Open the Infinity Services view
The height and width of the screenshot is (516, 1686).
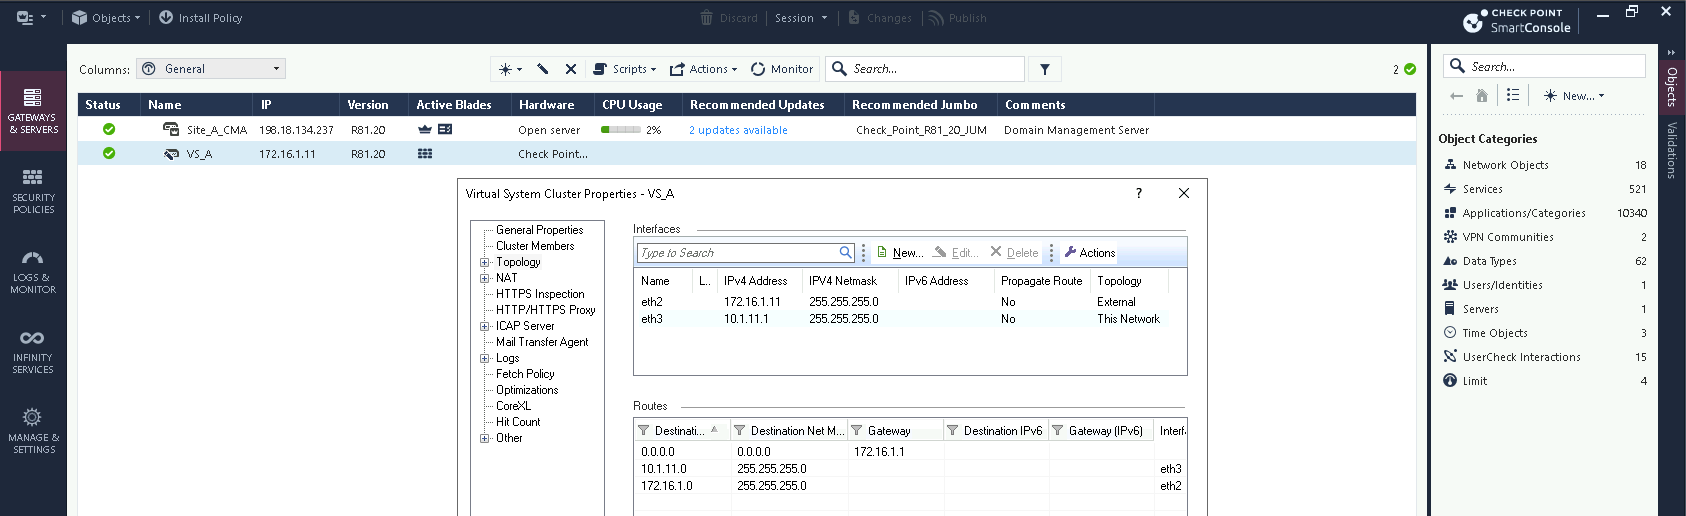click(x=33, y=351)
